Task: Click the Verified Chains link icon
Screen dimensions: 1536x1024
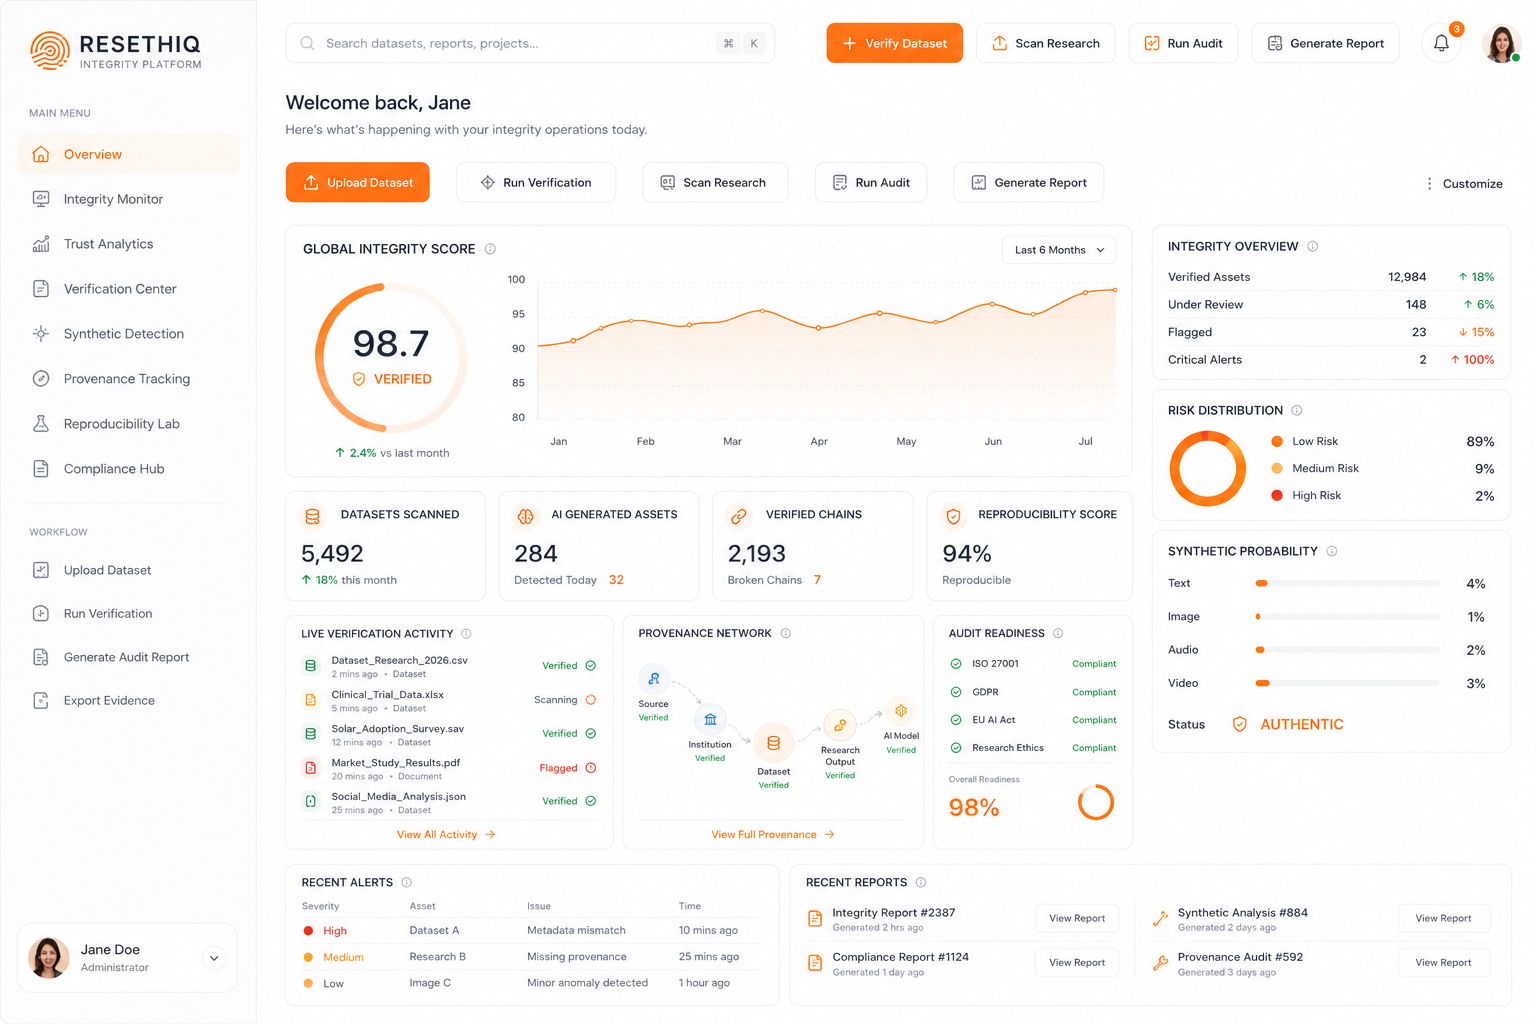Action: click(x=739, y=516)
